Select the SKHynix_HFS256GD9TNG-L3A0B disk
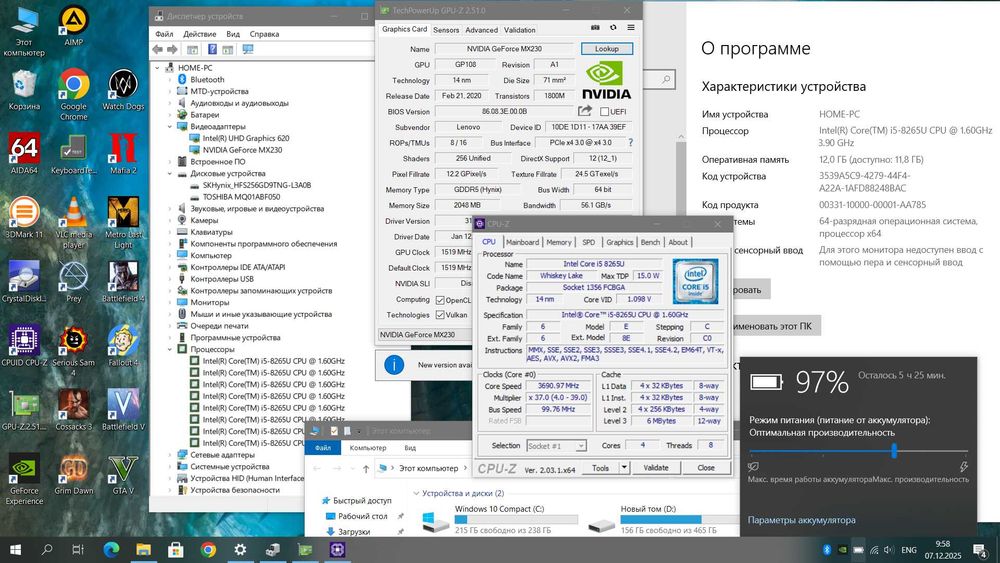This screenshot has height=563, width=1000. coord(256,185)
